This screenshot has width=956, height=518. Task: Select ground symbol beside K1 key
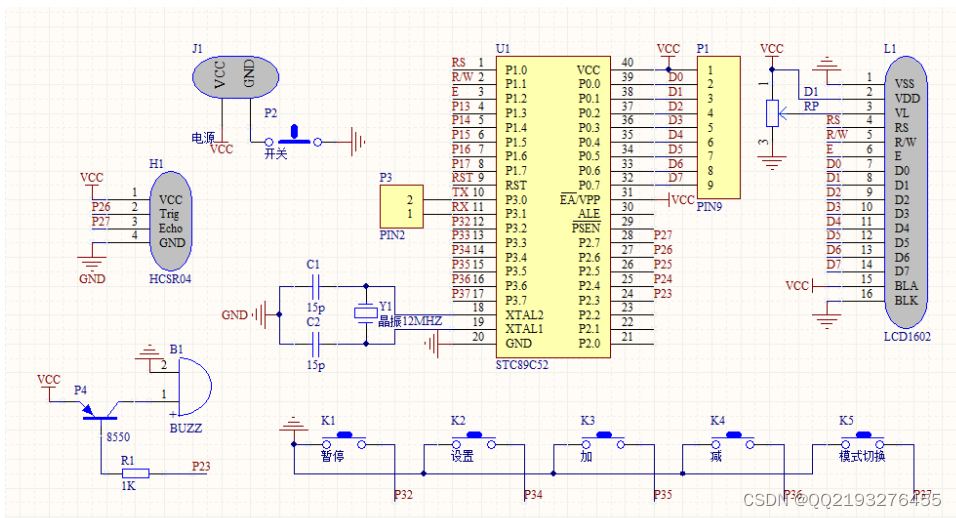(x=294, y=424)
